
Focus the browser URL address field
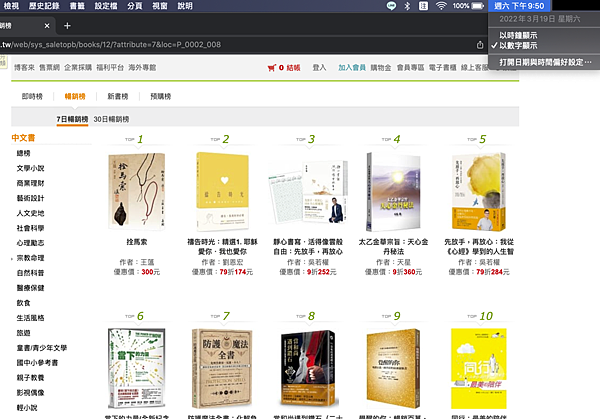237,45
